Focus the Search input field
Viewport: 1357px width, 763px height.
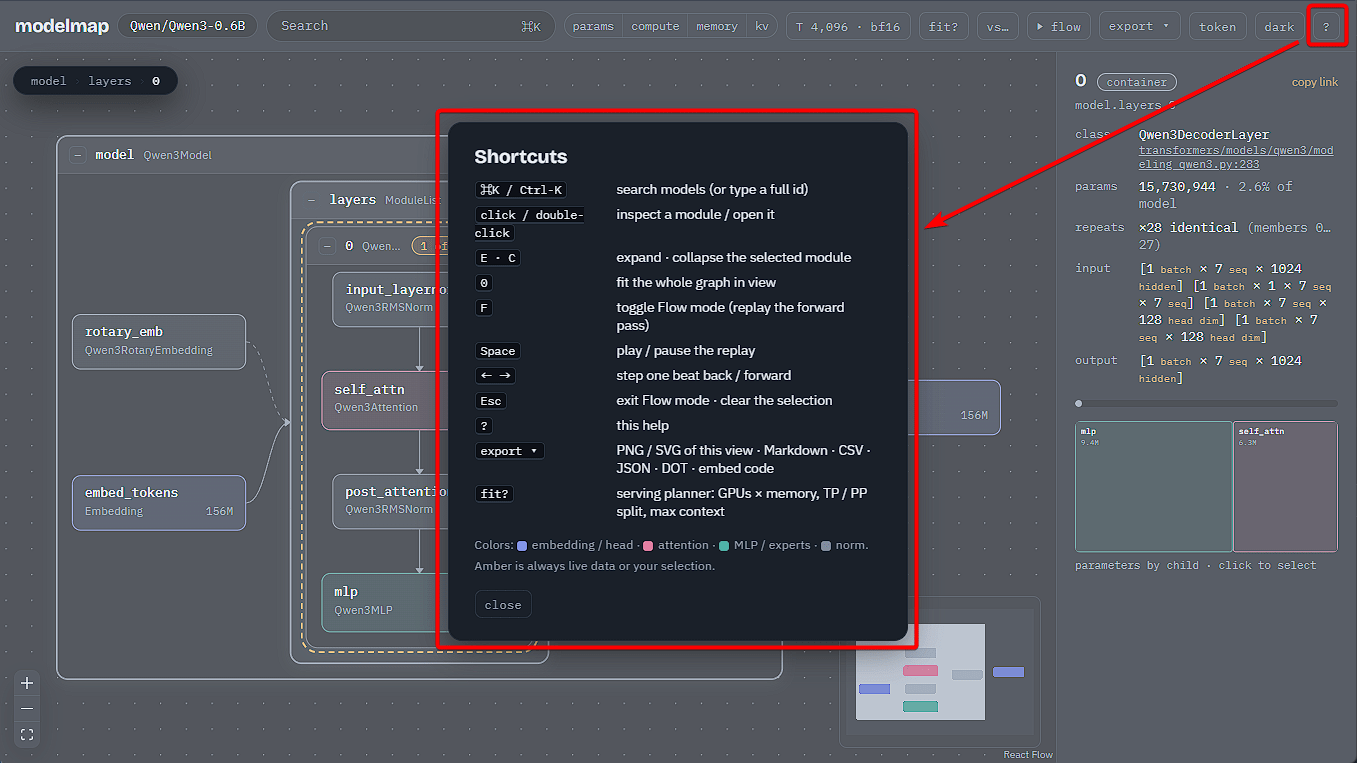tap(410, 26)
